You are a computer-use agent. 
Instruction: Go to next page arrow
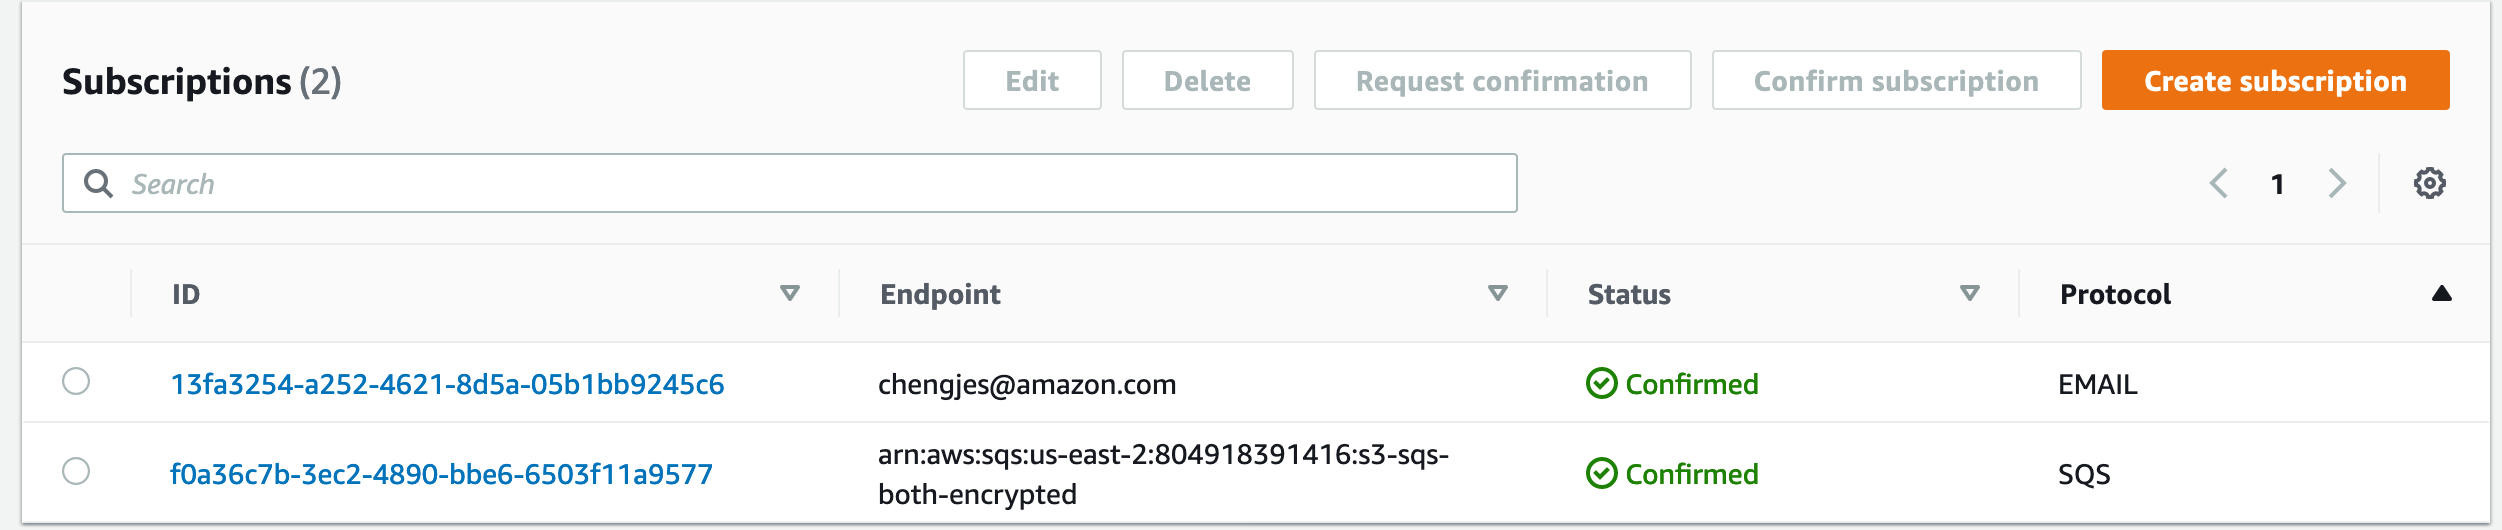coord(2336,183)
